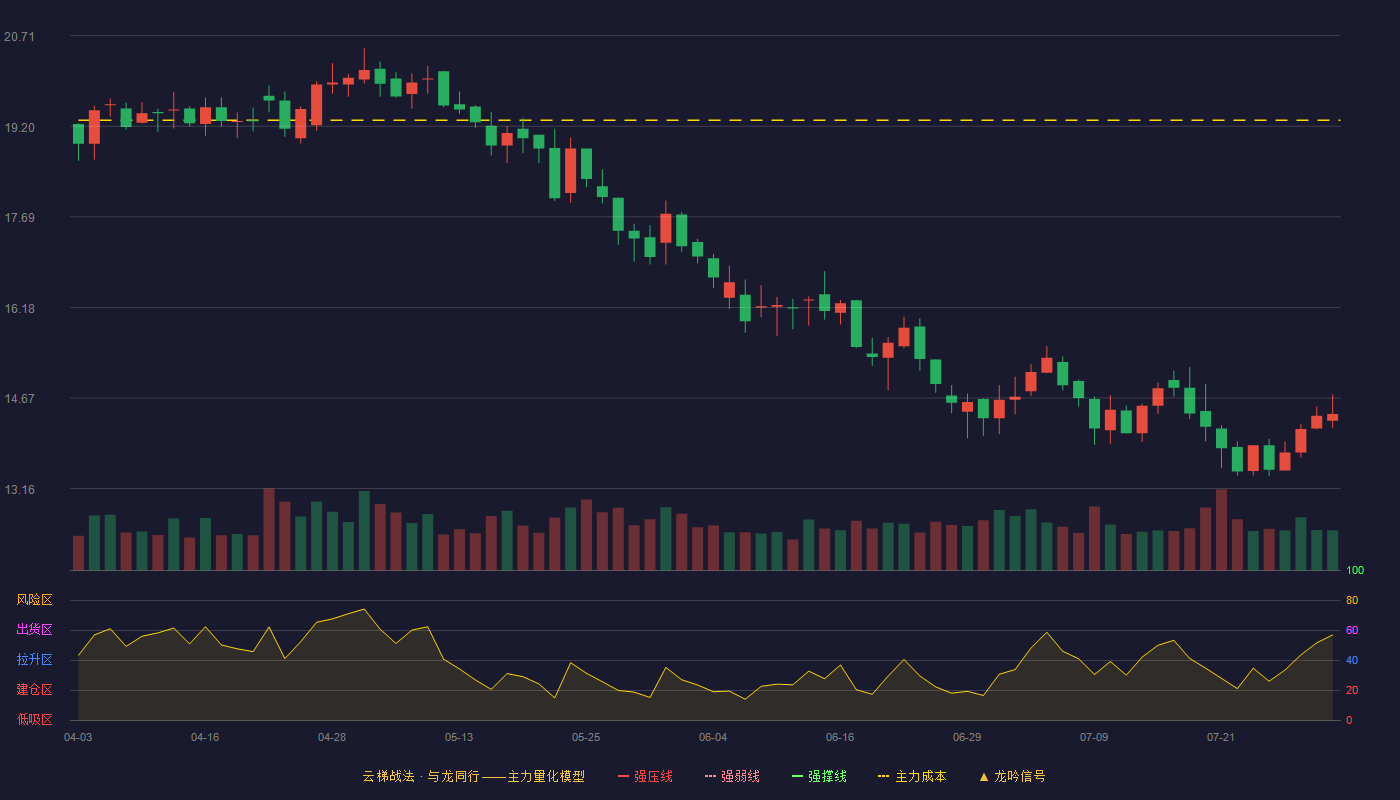Click the 出货区 zone label
Viewport: 1400px width, 800px height.
[35, 630]
